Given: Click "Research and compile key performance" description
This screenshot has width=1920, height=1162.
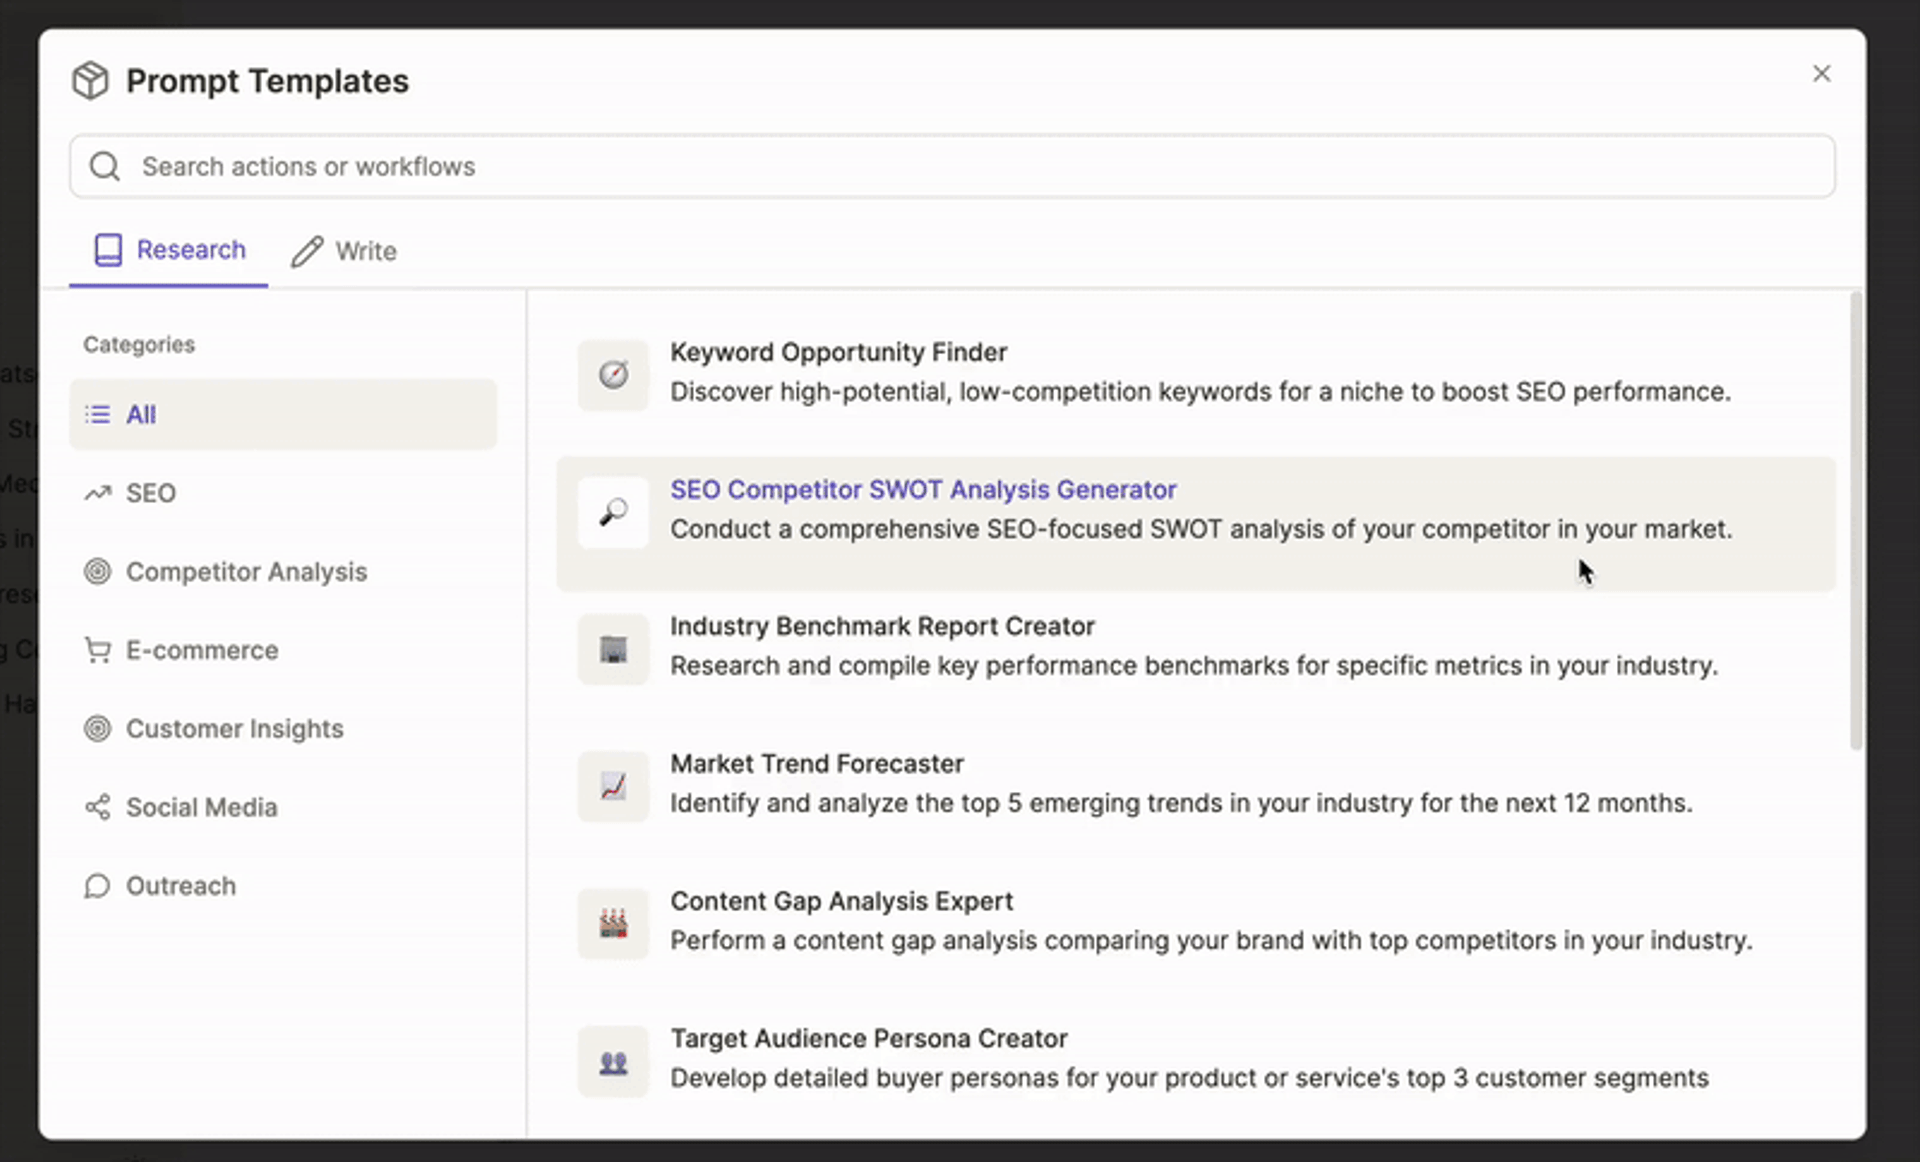Looking at the screenshot, I should (1194, 666).
